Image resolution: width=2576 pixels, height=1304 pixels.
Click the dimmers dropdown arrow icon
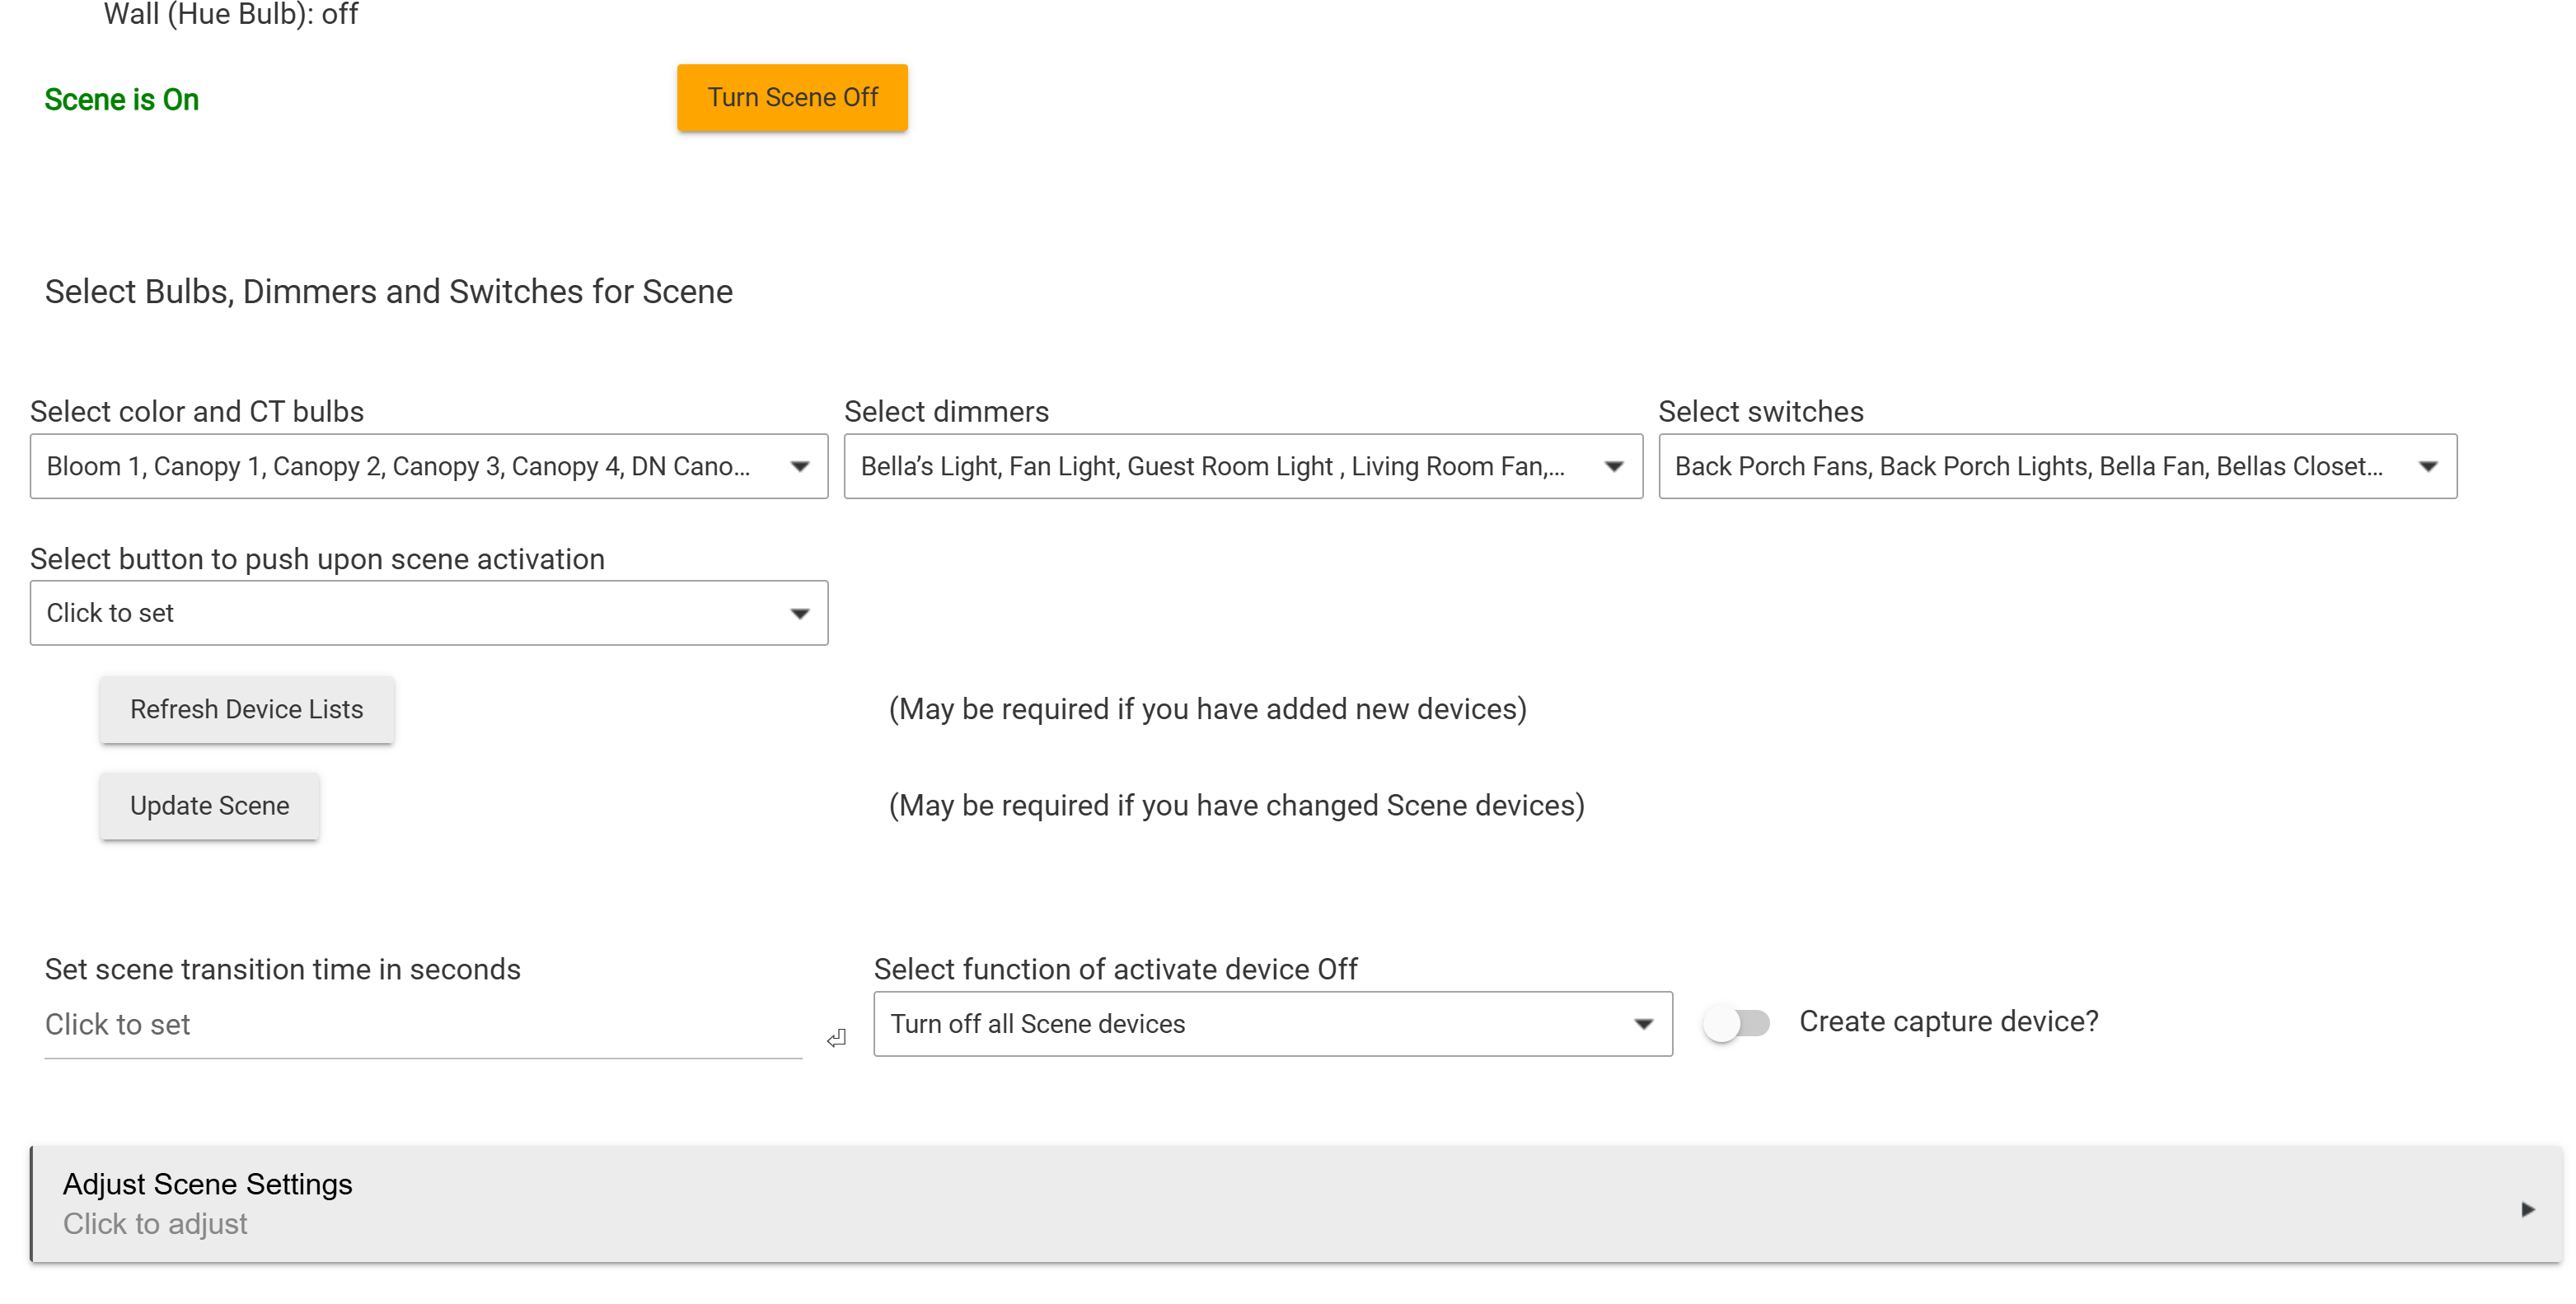[1613, 466]
